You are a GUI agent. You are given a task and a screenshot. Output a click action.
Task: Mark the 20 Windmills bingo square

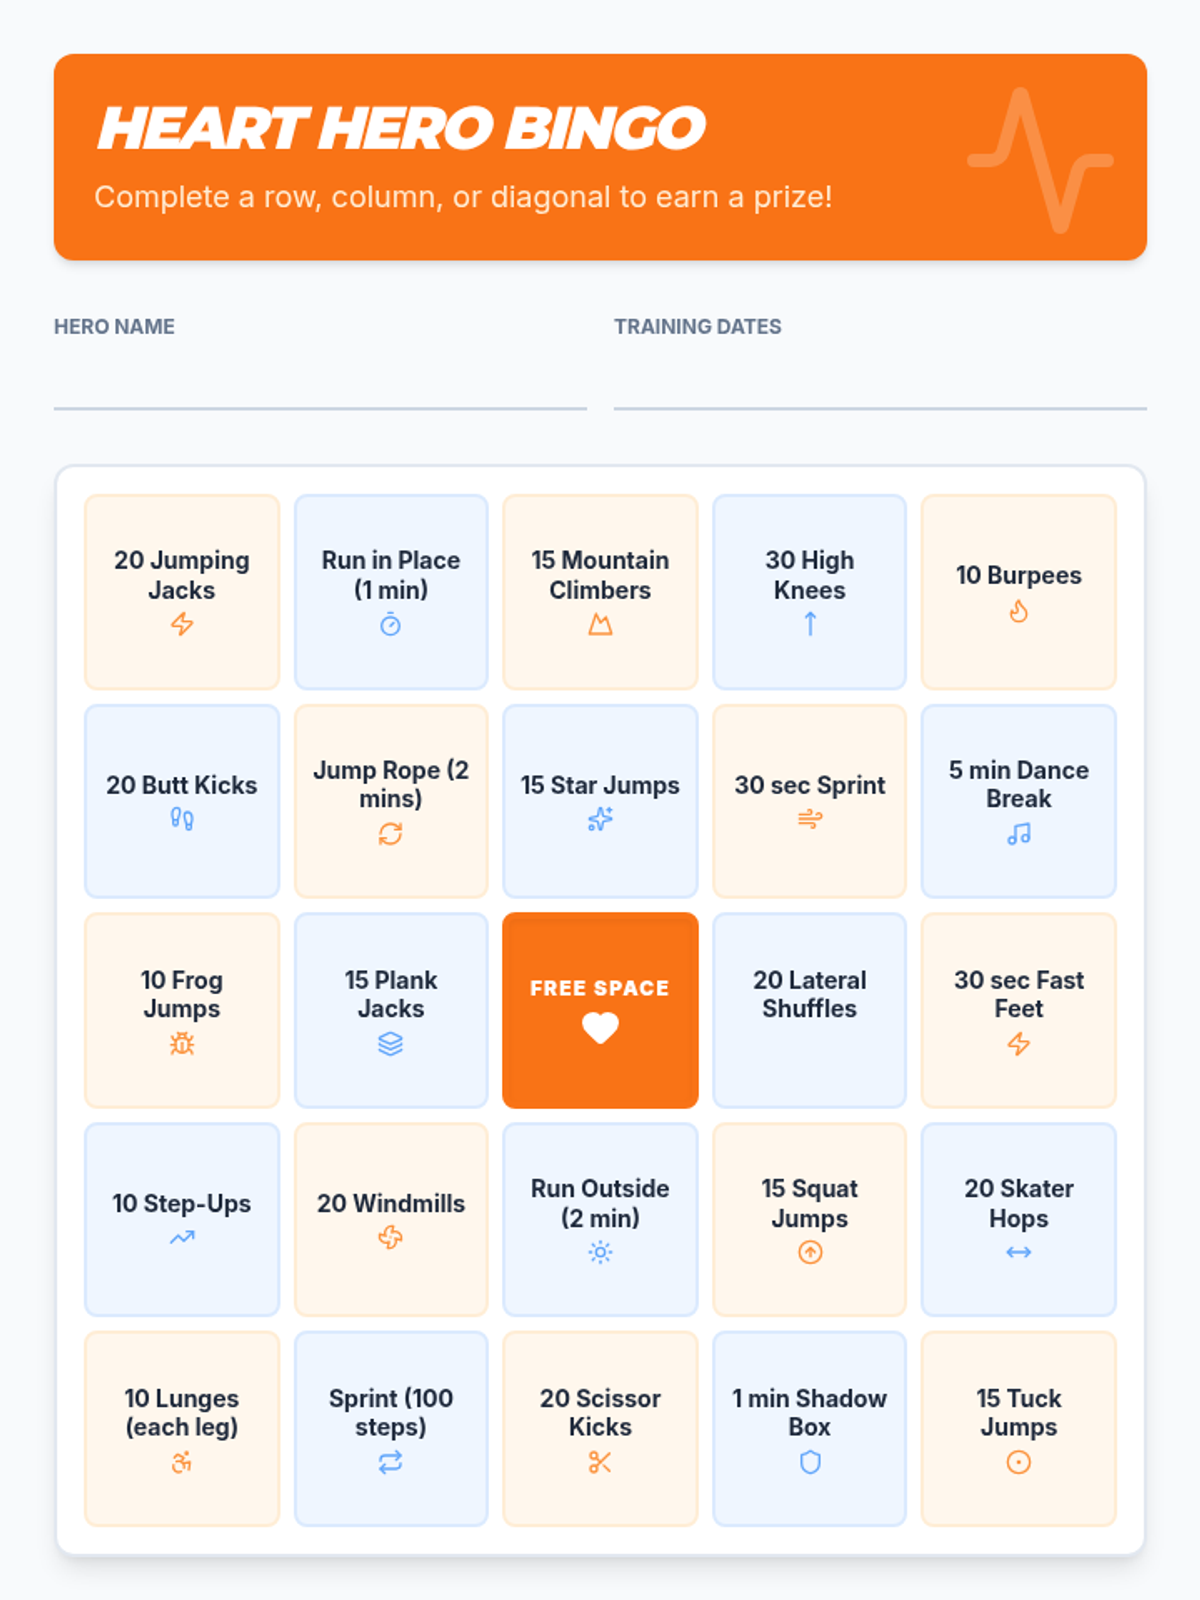390,1218
